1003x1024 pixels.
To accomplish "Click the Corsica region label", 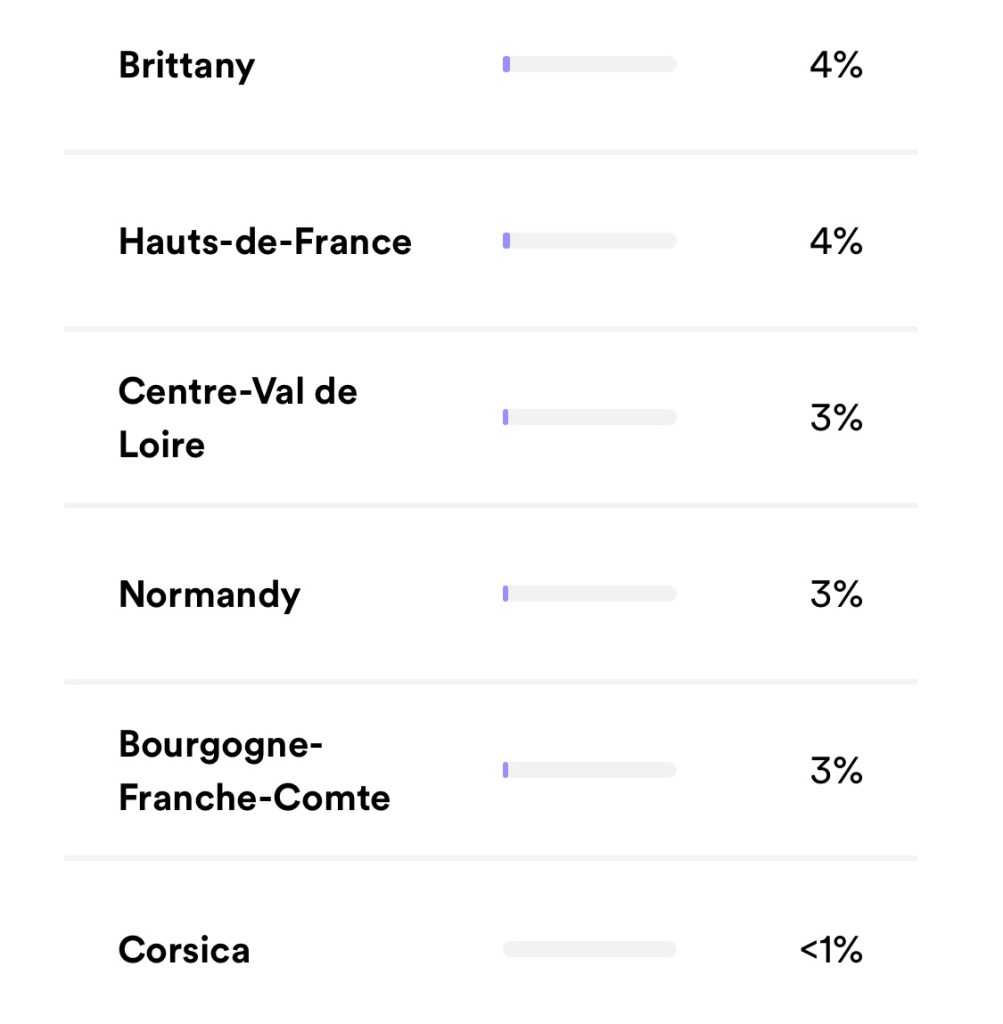I will point(184,949).
